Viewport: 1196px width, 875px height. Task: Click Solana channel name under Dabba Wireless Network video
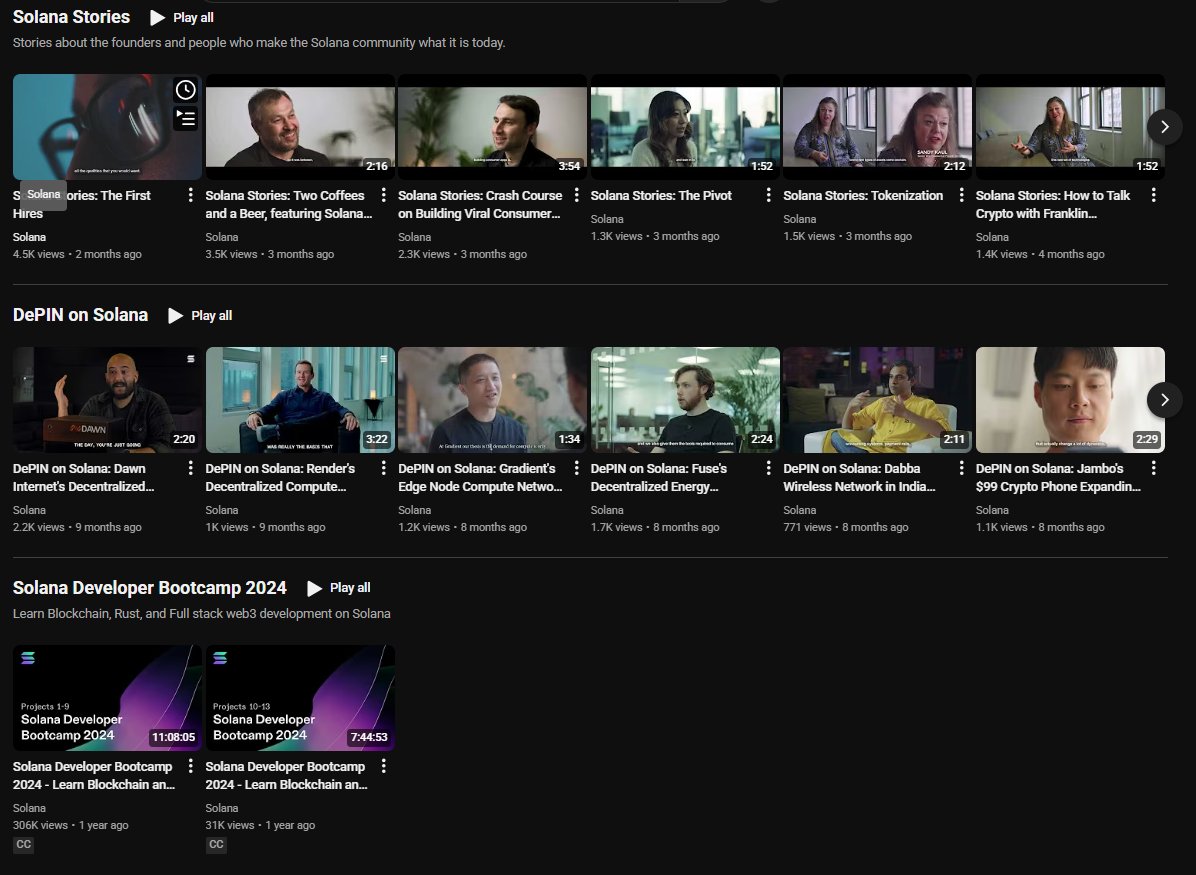point(799,510)
